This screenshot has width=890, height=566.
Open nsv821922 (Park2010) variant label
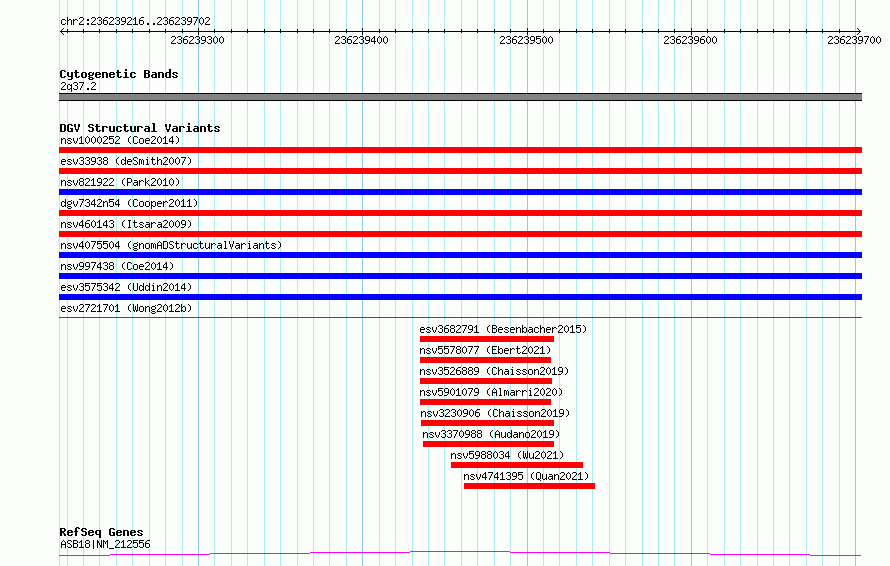click(120, 182)
